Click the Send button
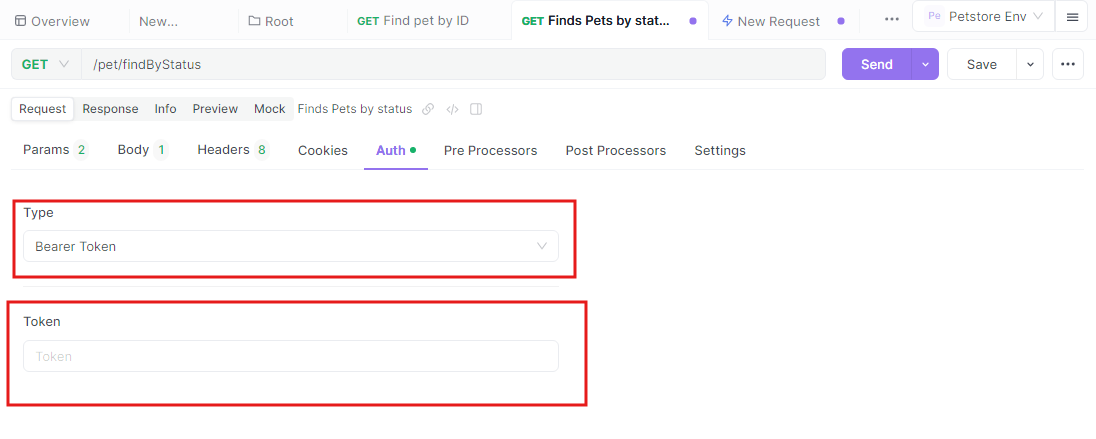The width and height of the screenshot is (1096, 439). coord(877,64)
